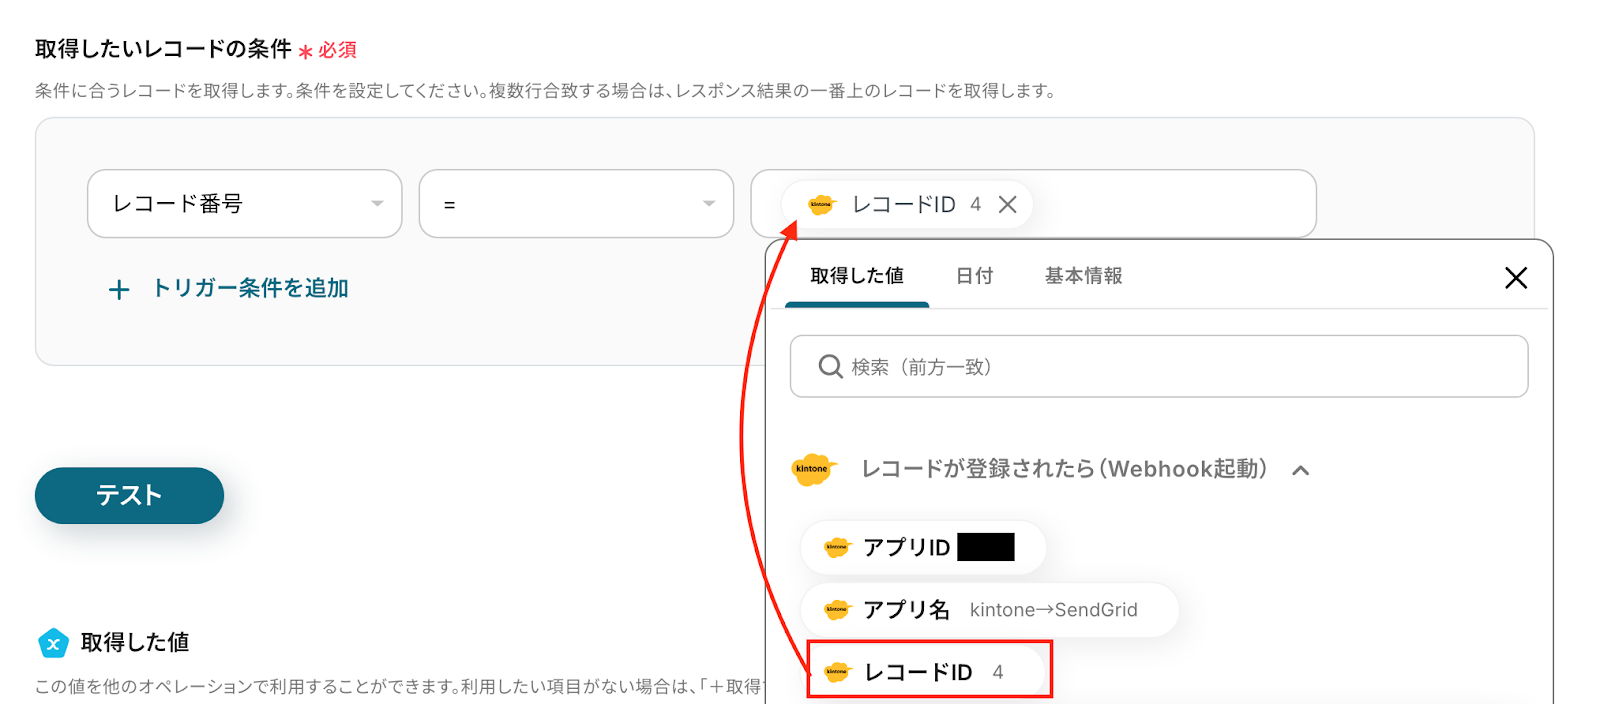Switch to the 基本情報 tab
This screenshot has width=1600, height=704.
point(1083,276)
